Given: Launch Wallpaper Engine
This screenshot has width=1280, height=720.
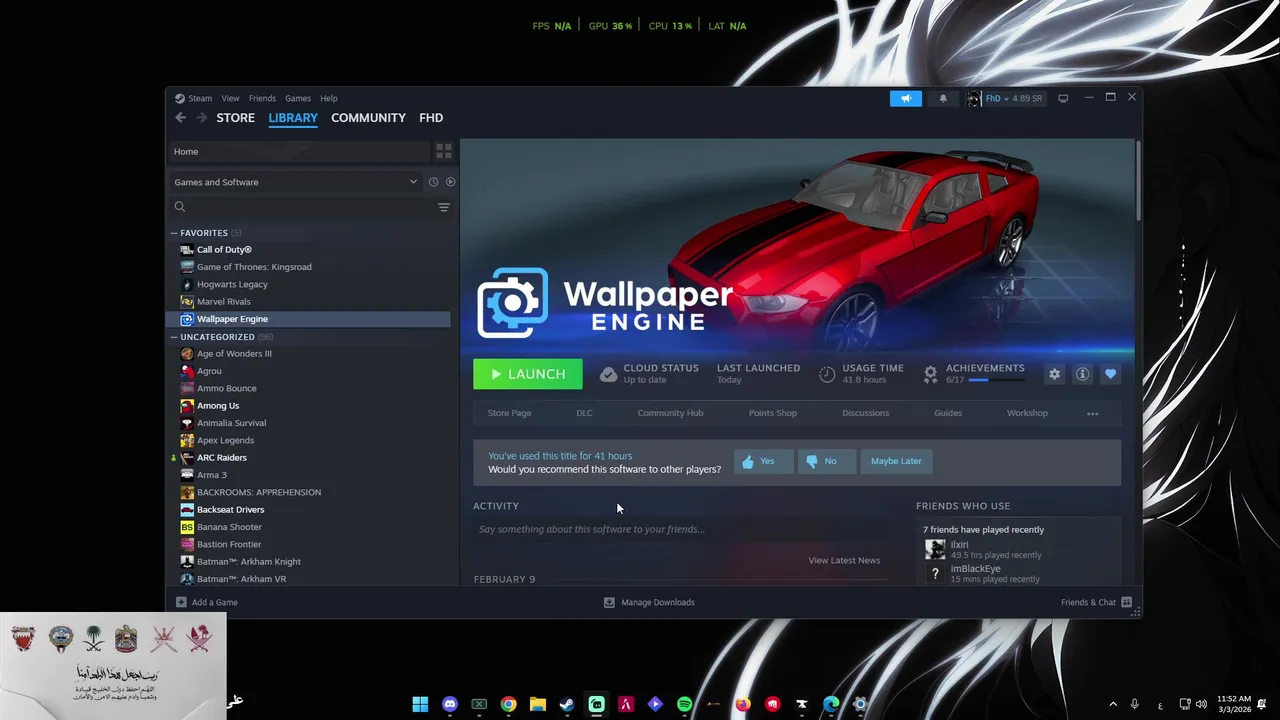Looking at the screenshot, I should [528, 374].
